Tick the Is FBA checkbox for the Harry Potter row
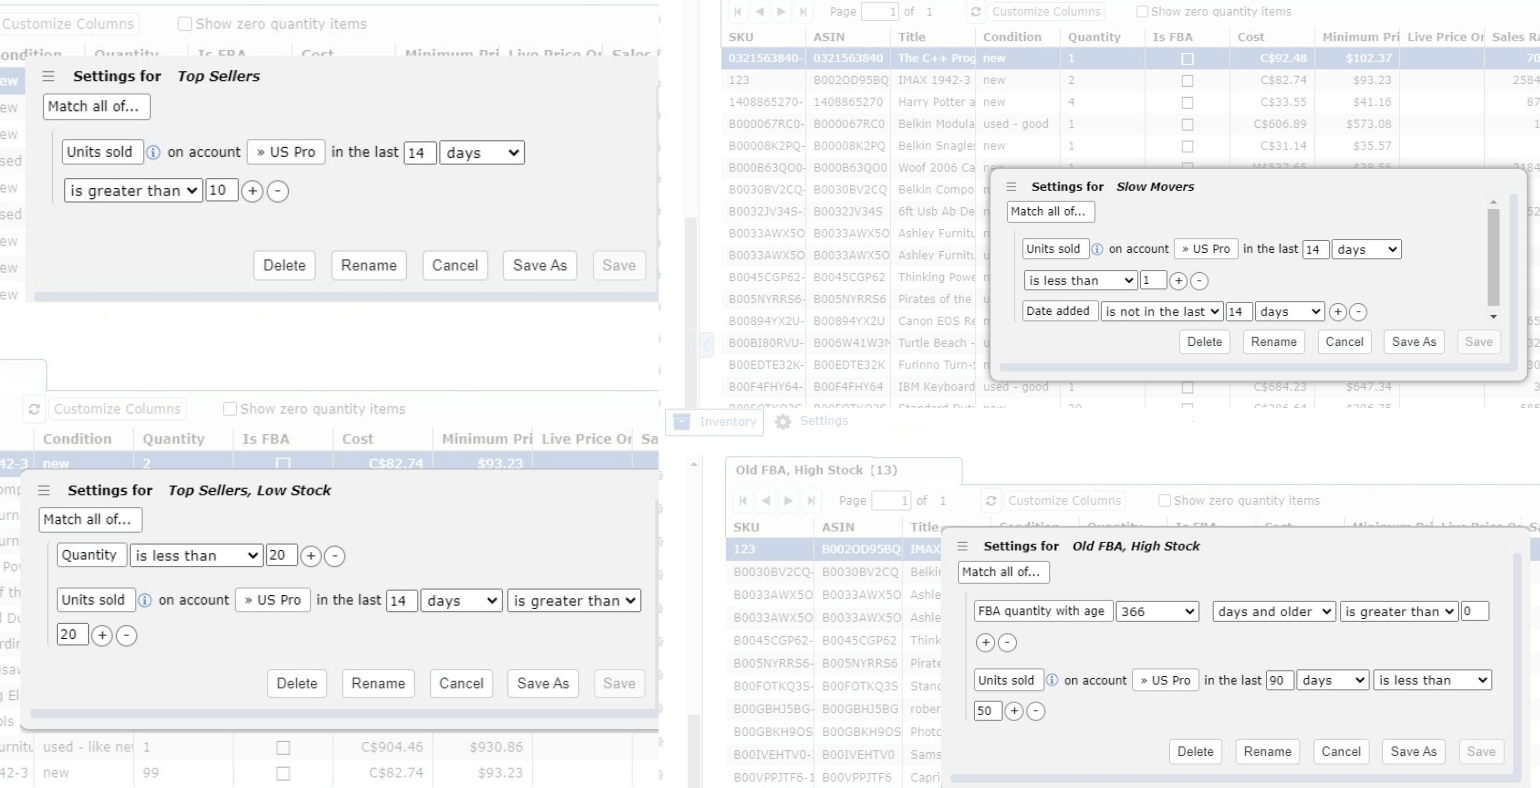This screenshot has height=788, width=1540. coord(1187,102)
